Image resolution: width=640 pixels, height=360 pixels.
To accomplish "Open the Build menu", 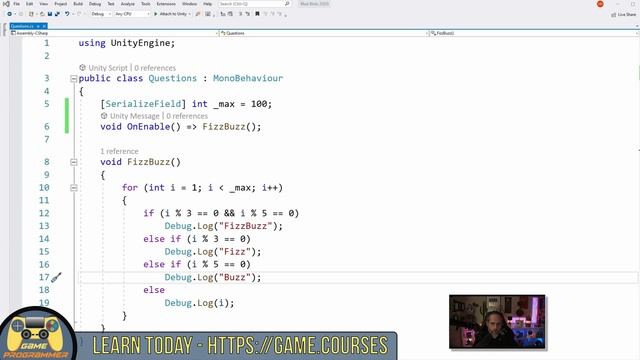I will click(78, 4).
